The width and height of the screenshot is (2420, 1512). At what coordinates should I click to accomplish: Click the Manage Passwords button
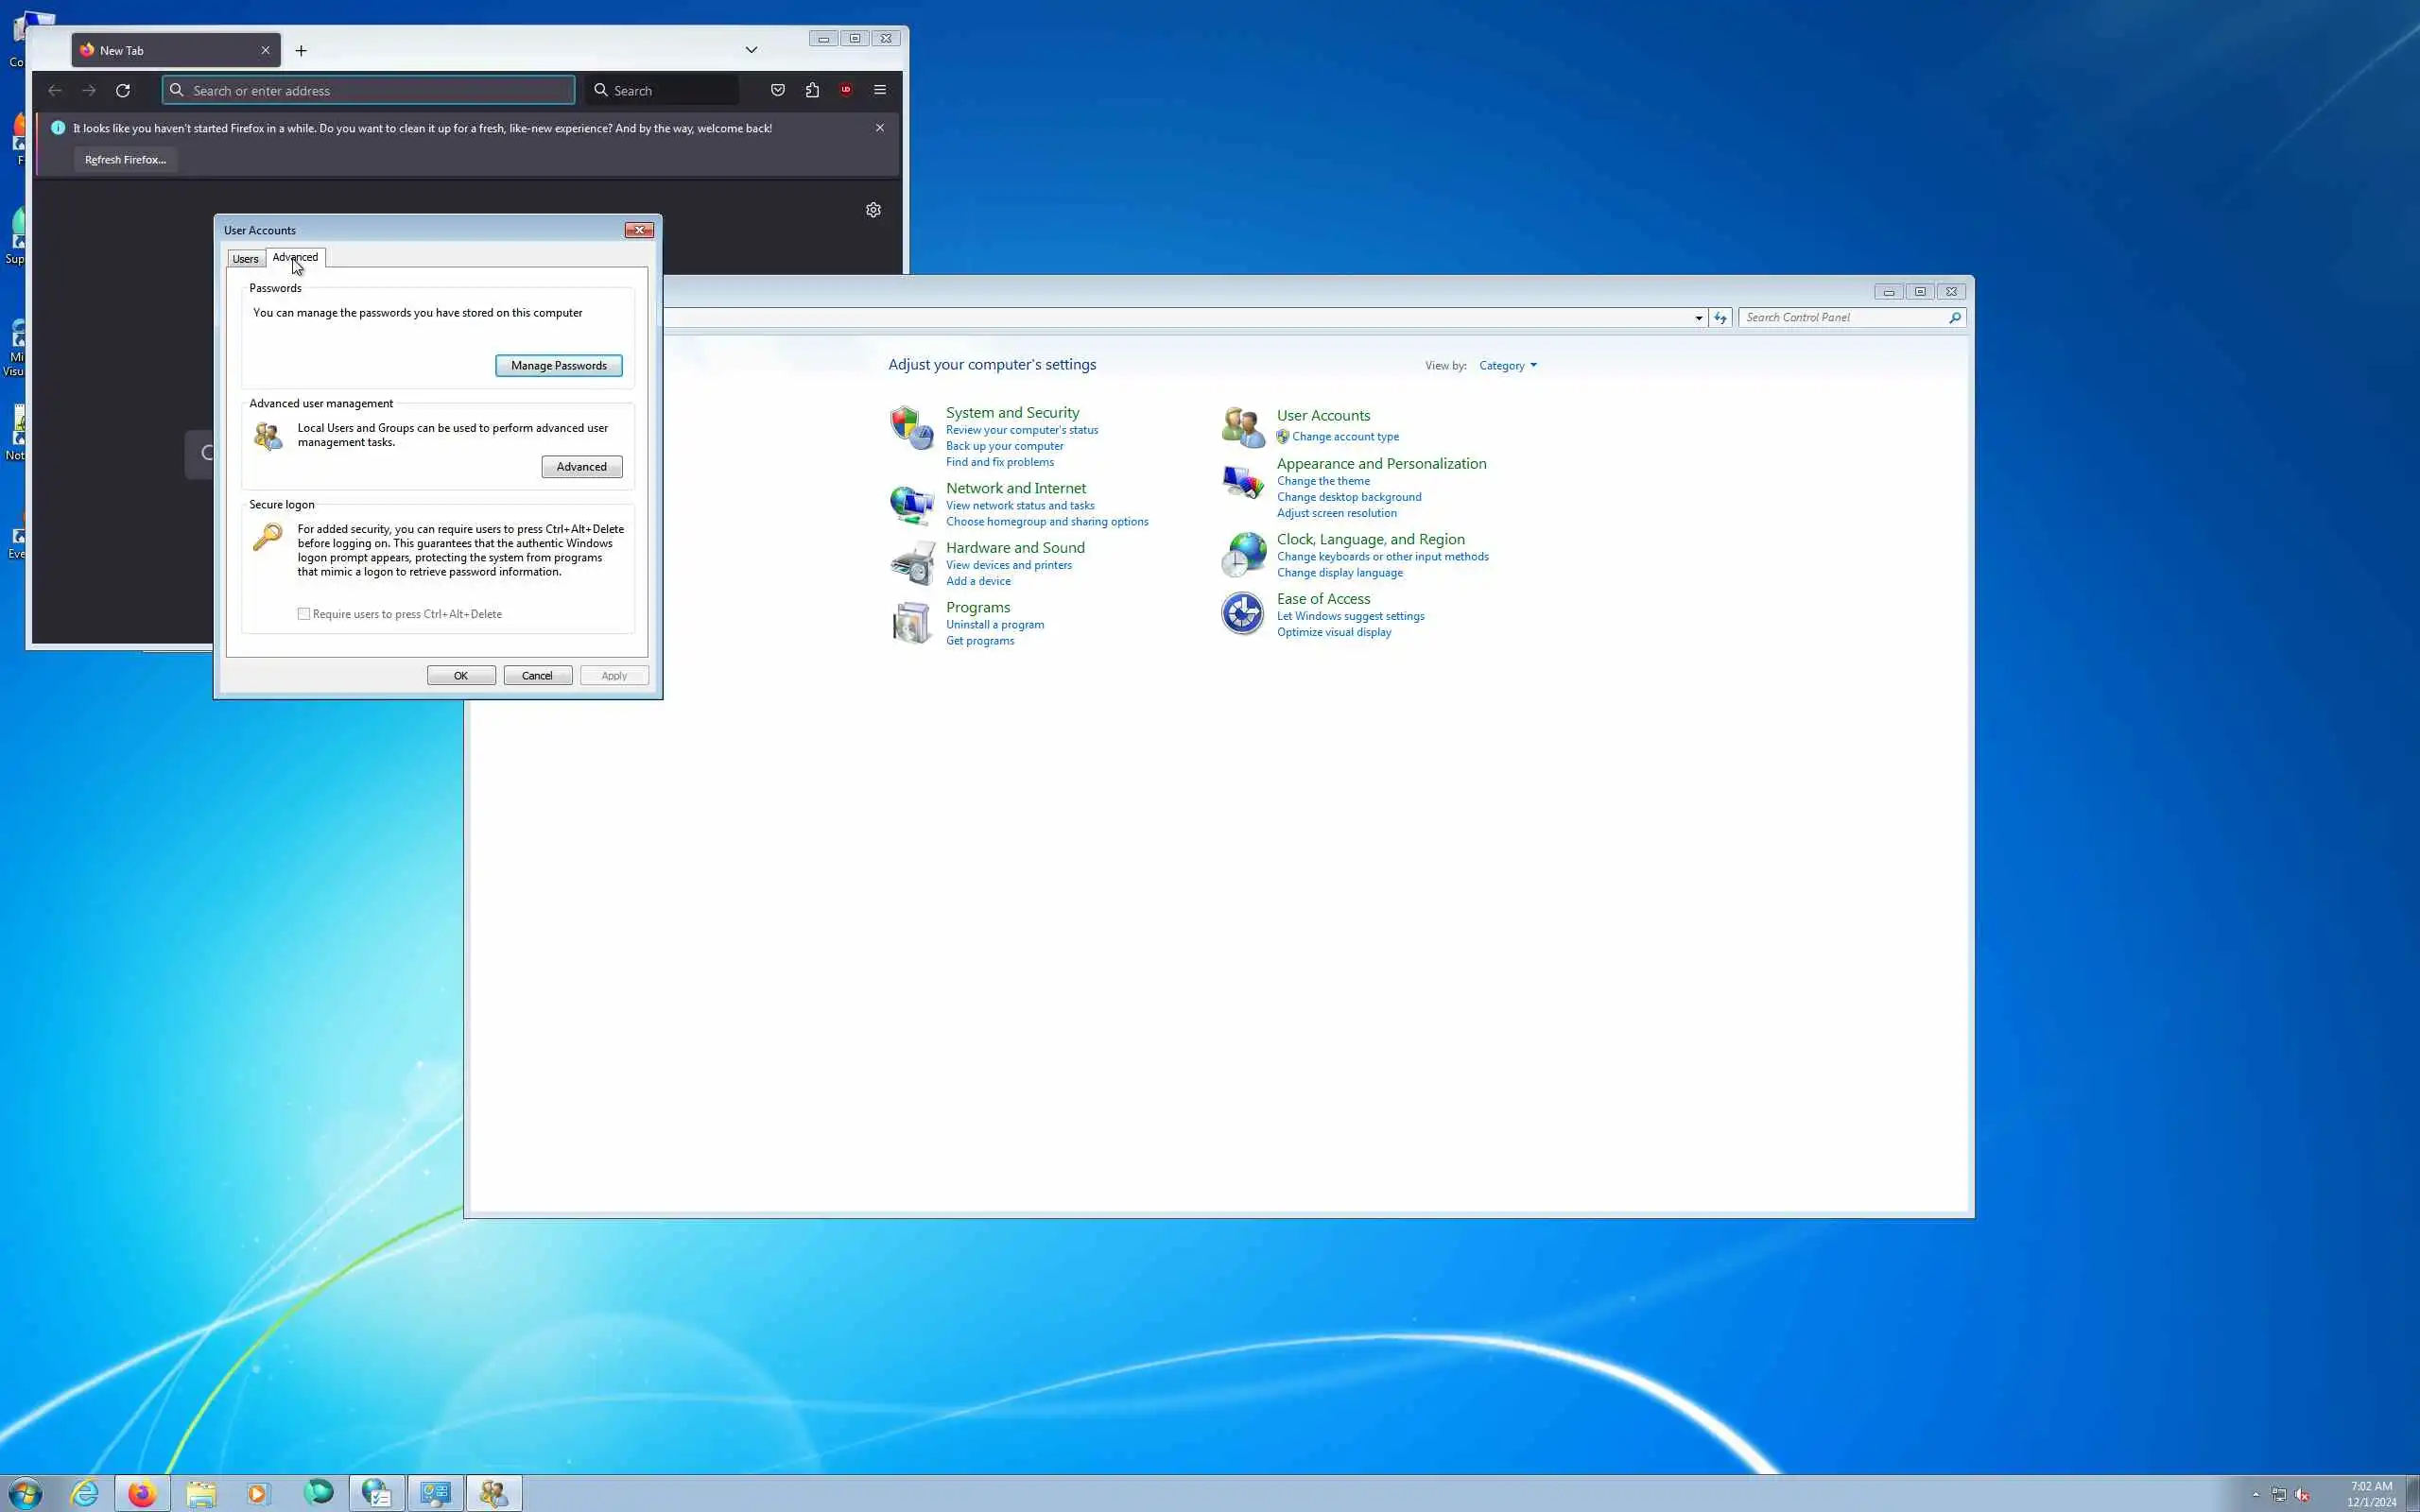pyautogui.click(x=558, y=366)
